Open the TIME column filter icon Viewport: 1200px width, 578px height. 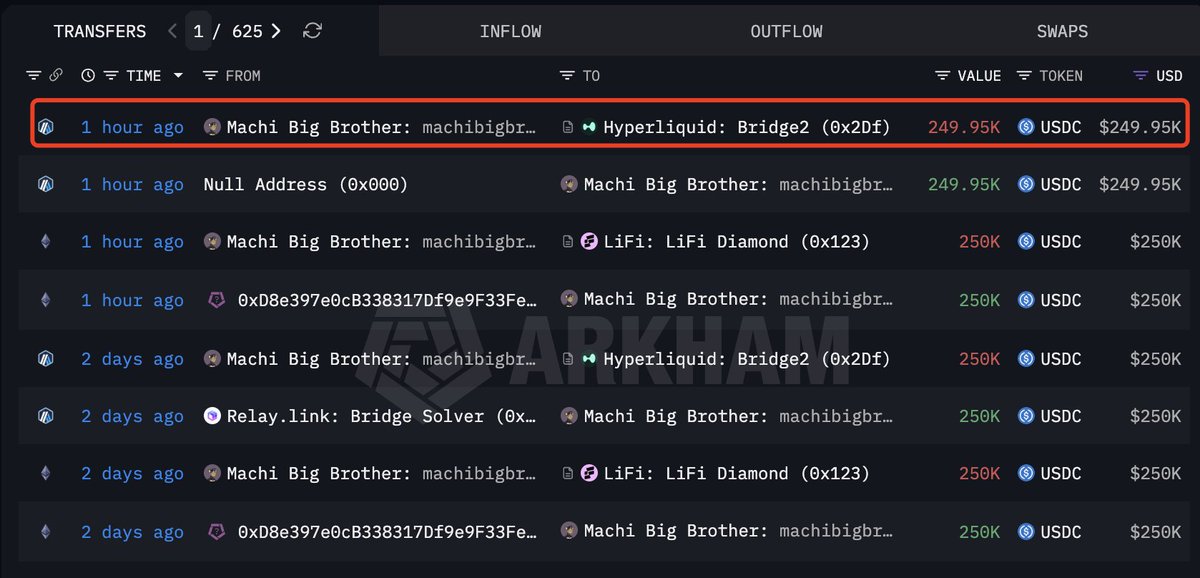click(110, 76)
